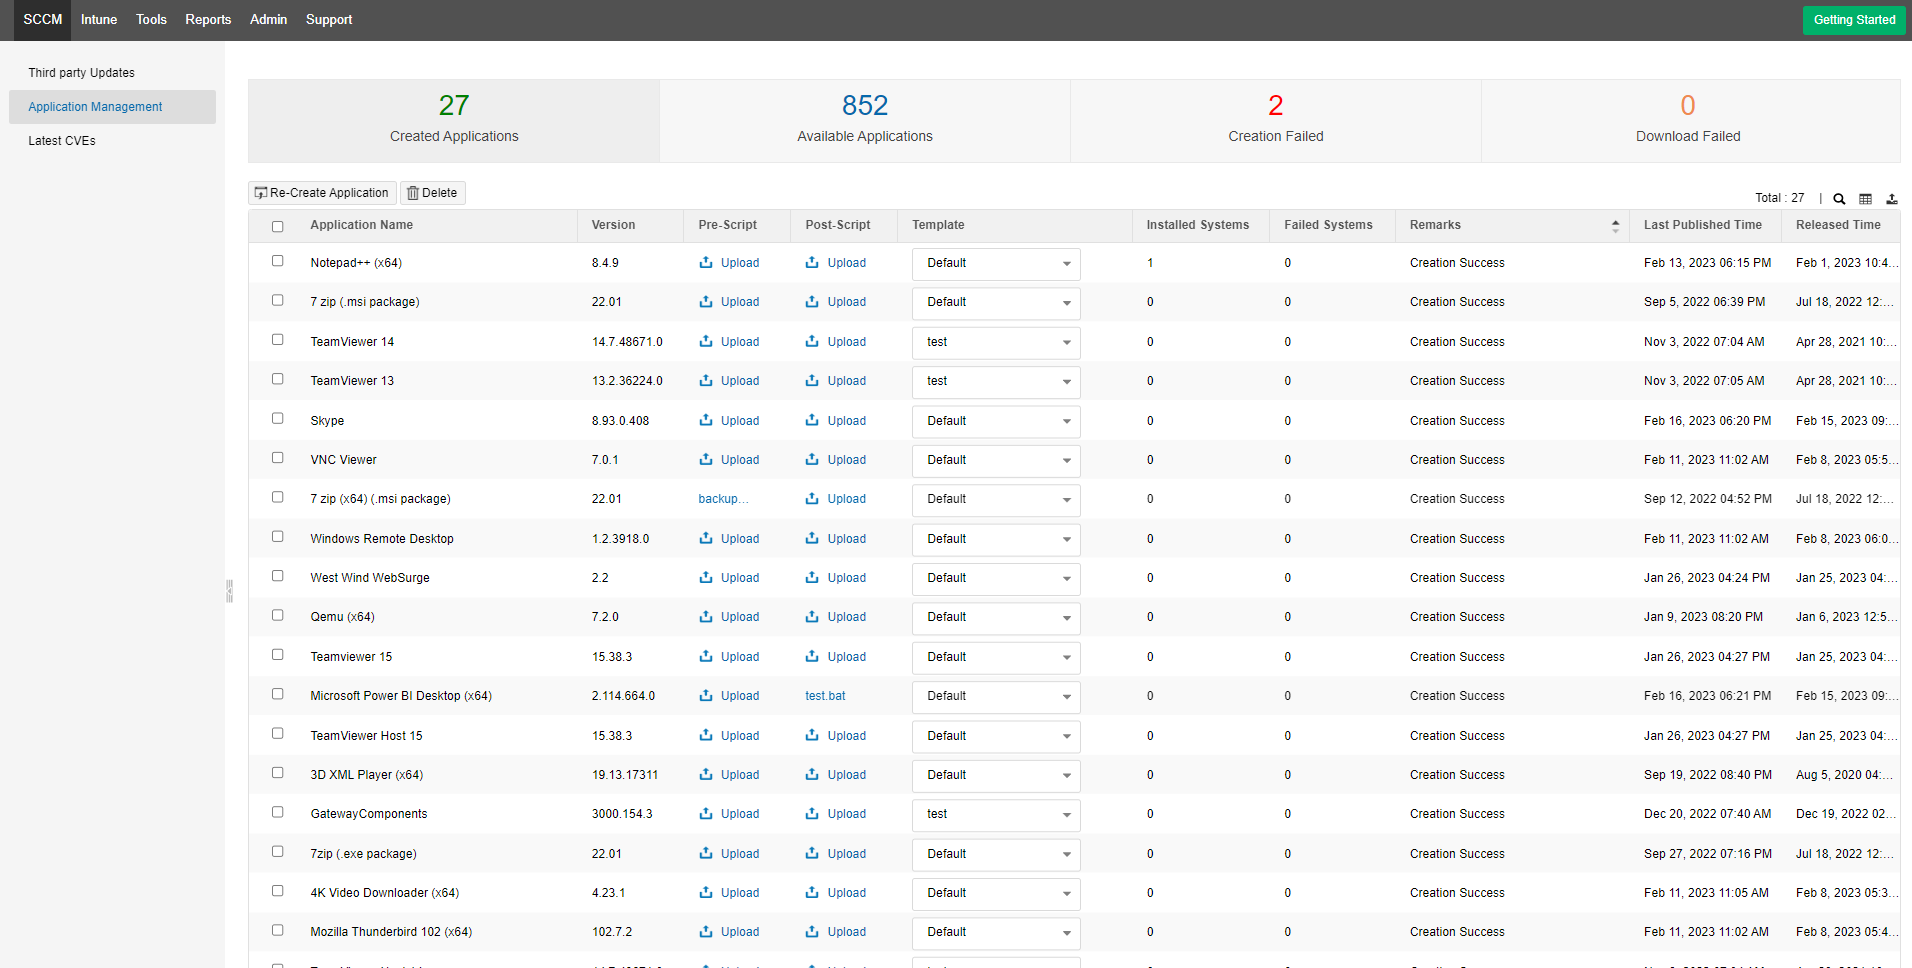Screen dimensions: 1912x968
Task: Select Latest CVEs in the sidebar
Action: [62, 140]
